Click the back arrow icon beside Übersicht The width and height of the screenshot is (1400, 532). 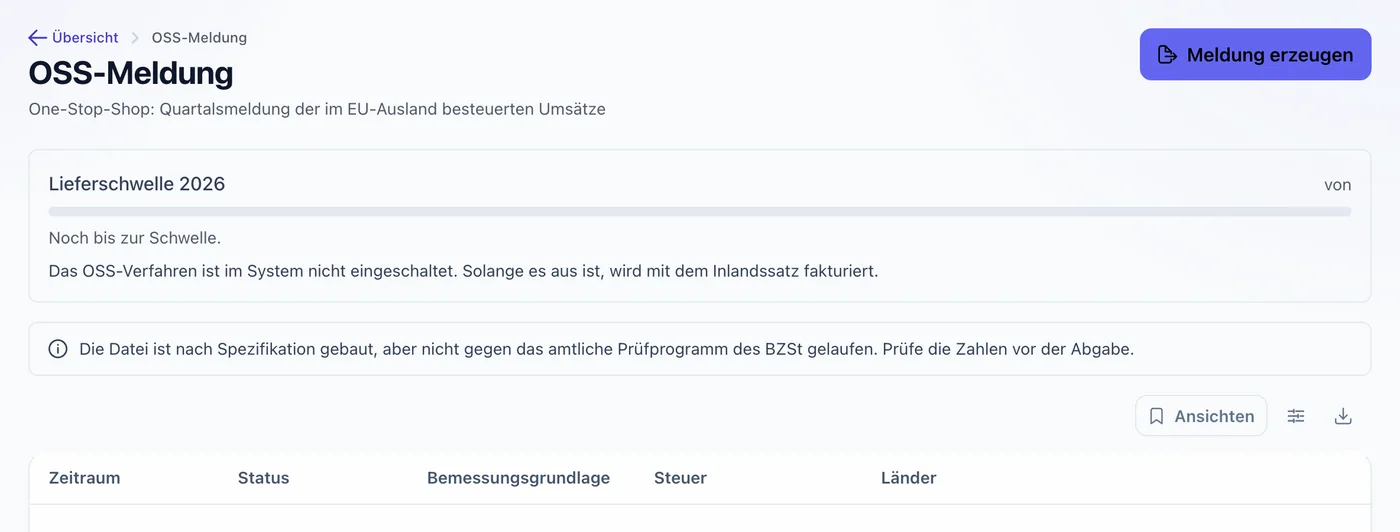pos(38,38)
